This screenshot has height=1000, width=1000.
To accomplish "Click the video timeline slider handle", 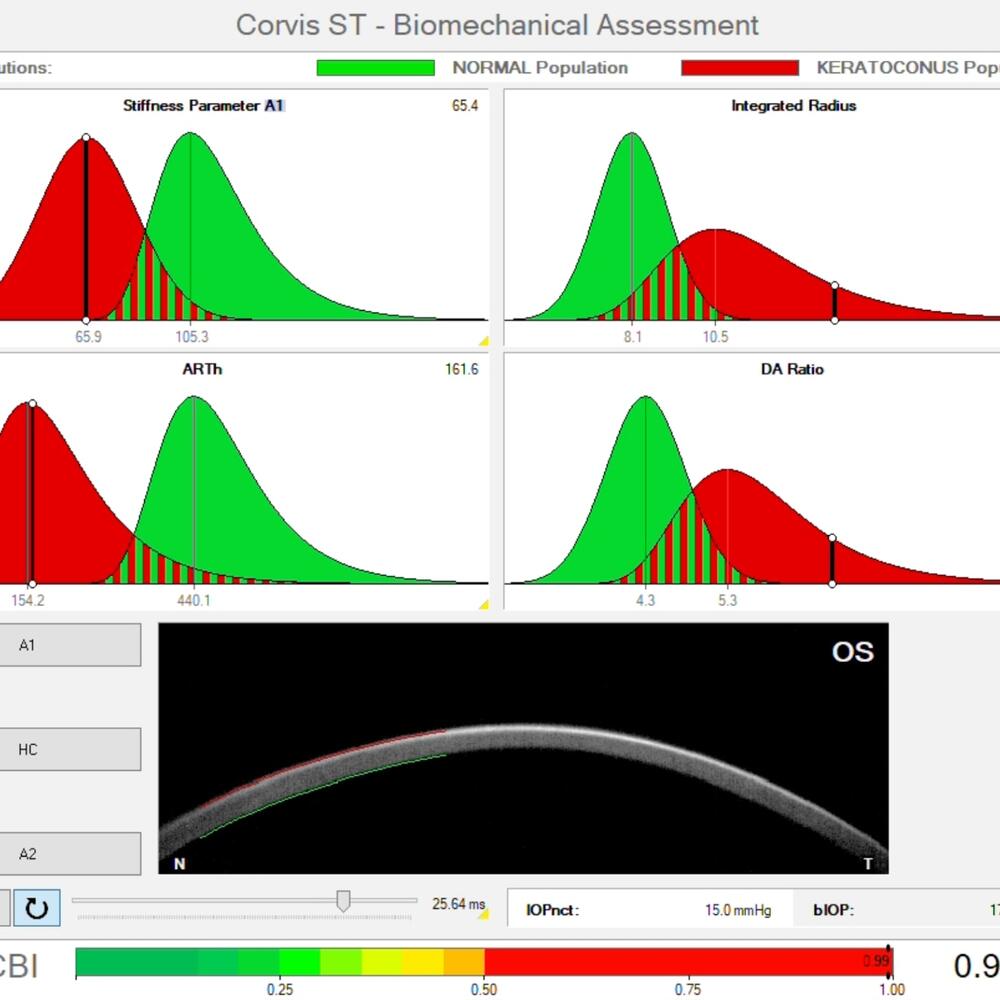I will click(343, 901).
